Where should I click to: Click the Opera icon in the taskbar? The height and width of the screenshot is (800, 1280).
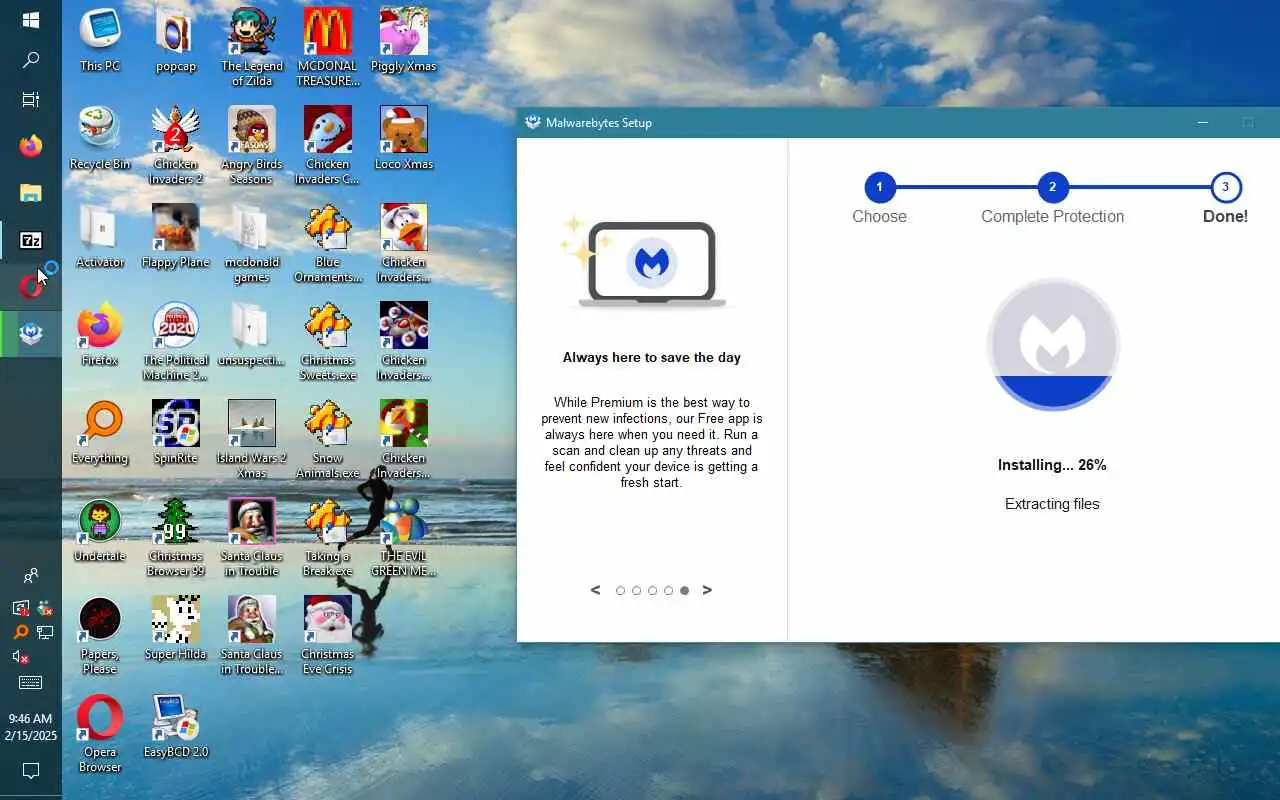[30, 287]
